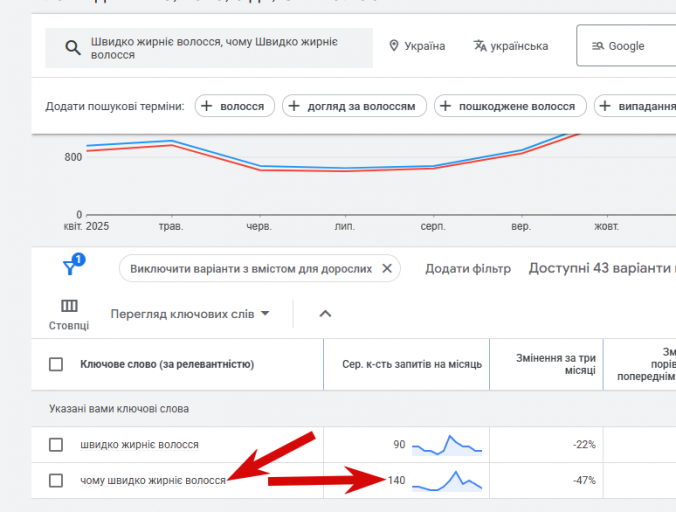
Task: Click 'Додати фільтр' link
Action: click(468, 269)
